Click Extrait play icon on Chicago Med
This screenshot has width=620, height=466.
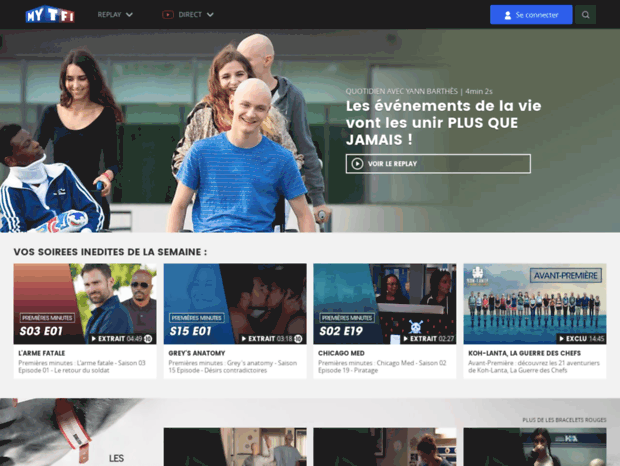tap(405, 339)
